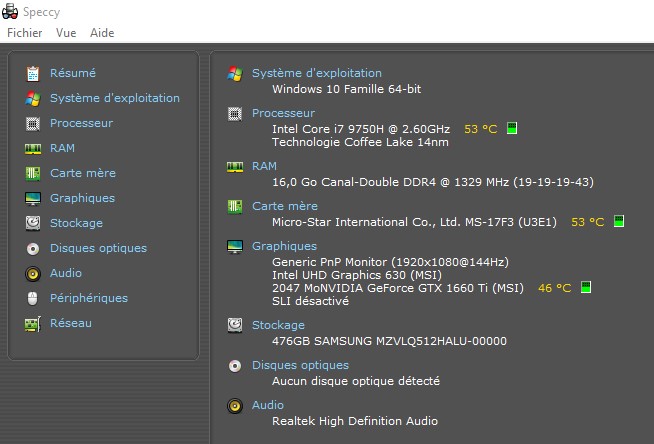
Task: Click GPU temperature green indicator icon
Action: coord(586,287)
